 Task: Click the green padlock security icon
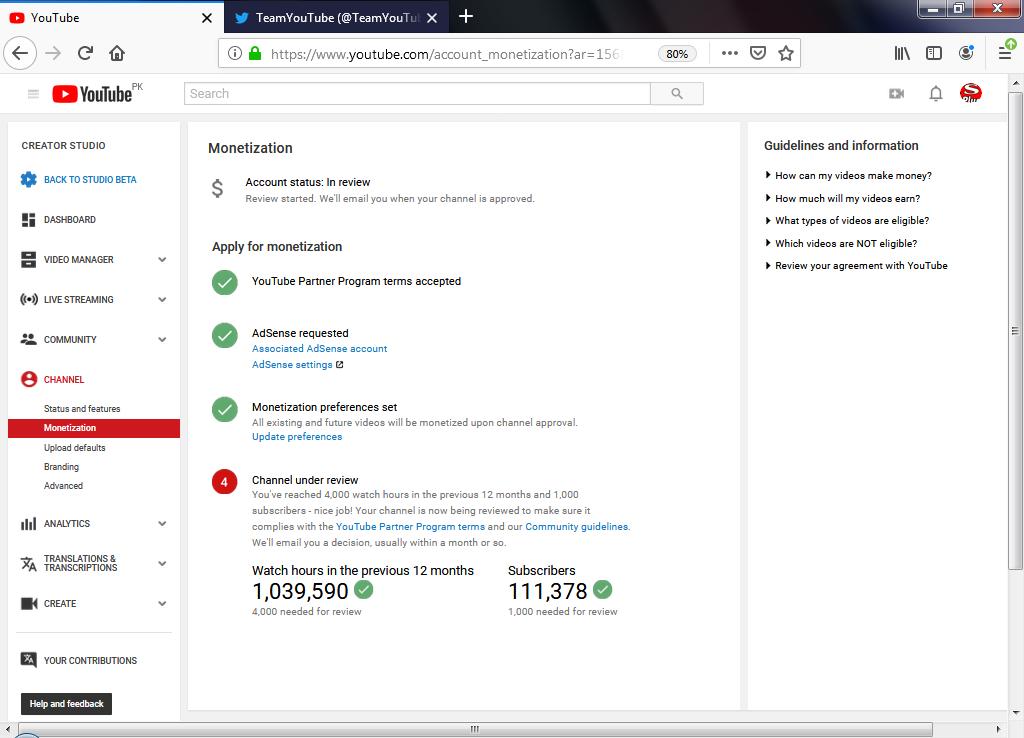click(x=255, y=53)
